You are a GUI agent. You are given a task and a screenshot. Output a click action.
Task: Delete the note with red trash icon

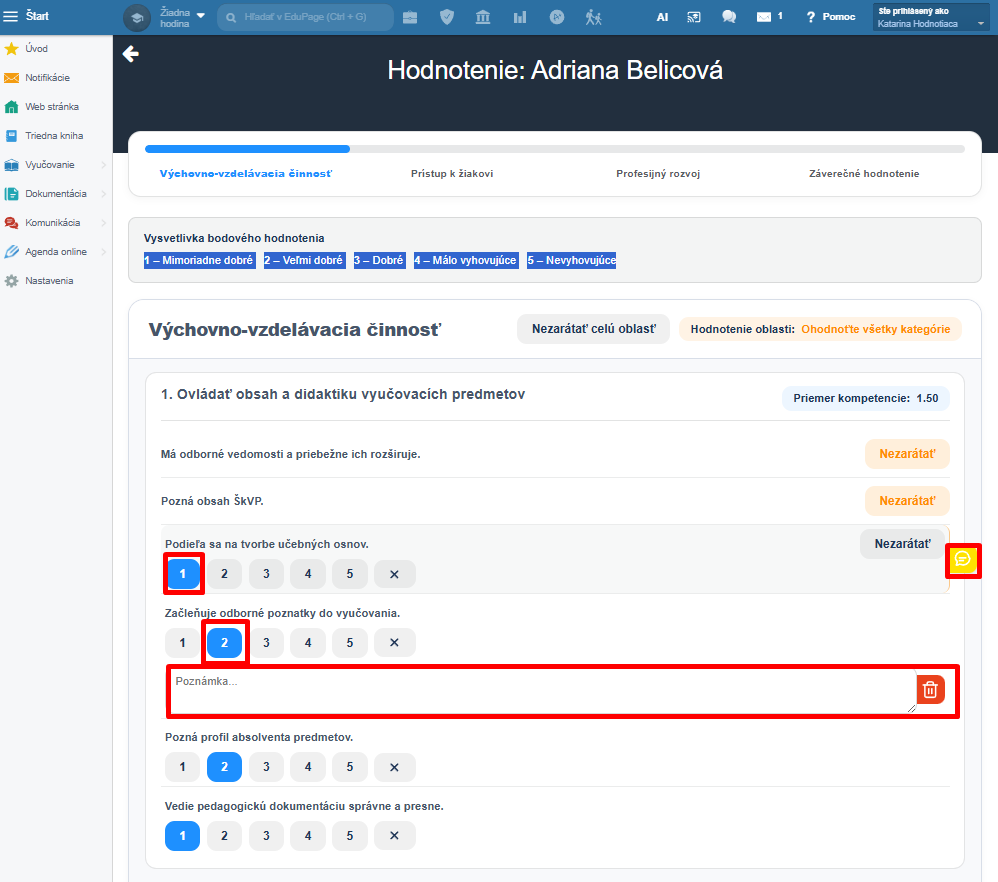tap(930, 689)
